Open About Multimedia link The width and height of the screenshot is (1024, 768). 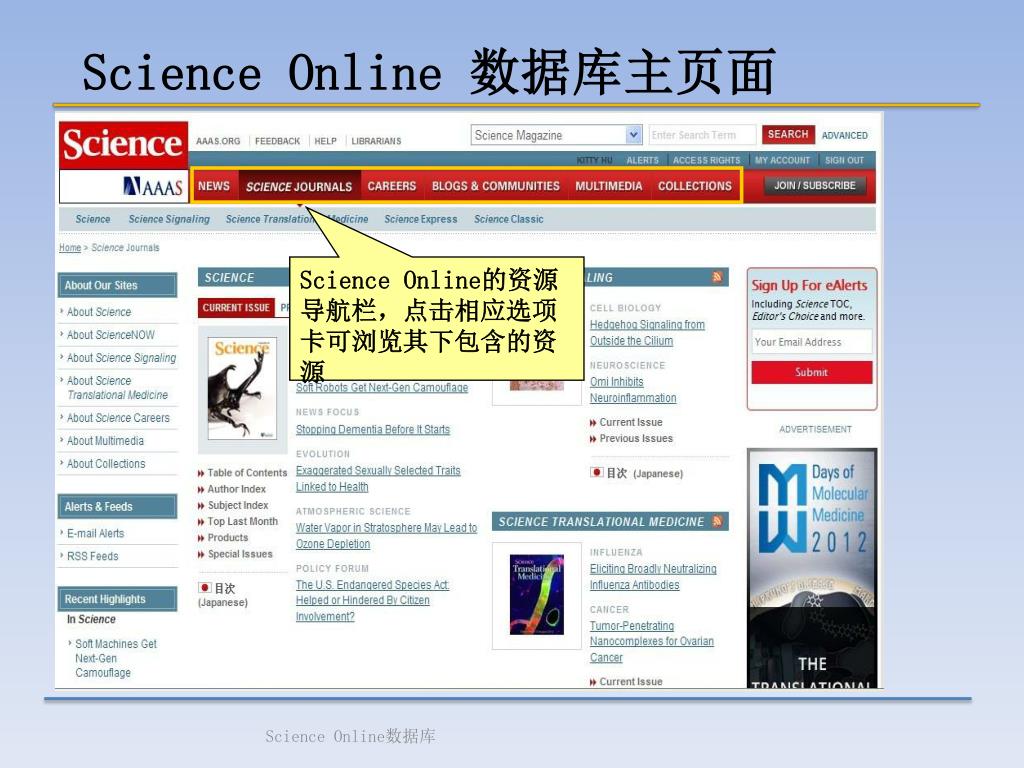[x=105, y=441]
